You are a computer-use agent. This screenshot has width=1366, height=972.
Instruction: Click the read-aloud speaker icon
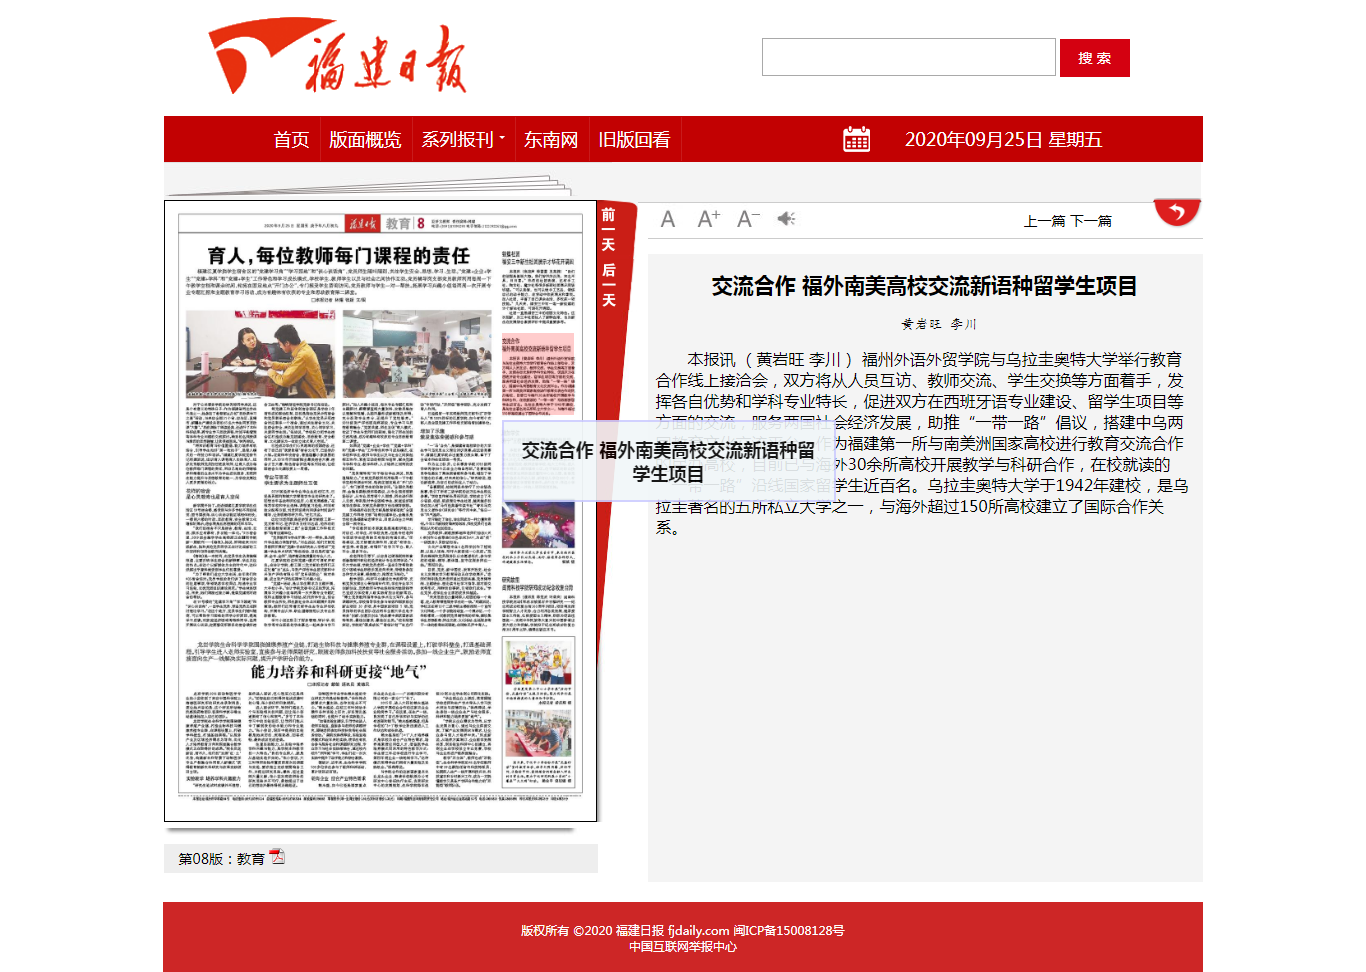pos(787,219)
